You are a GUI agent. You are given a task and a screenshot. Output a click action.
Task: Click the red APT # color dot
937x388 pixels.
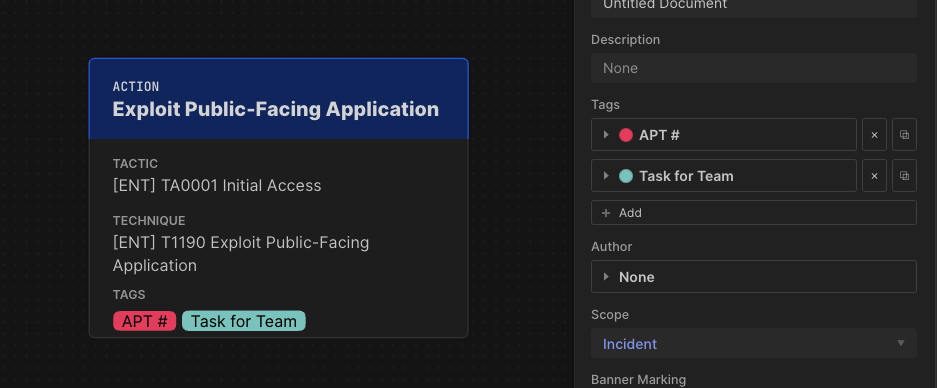click(626, 135)
